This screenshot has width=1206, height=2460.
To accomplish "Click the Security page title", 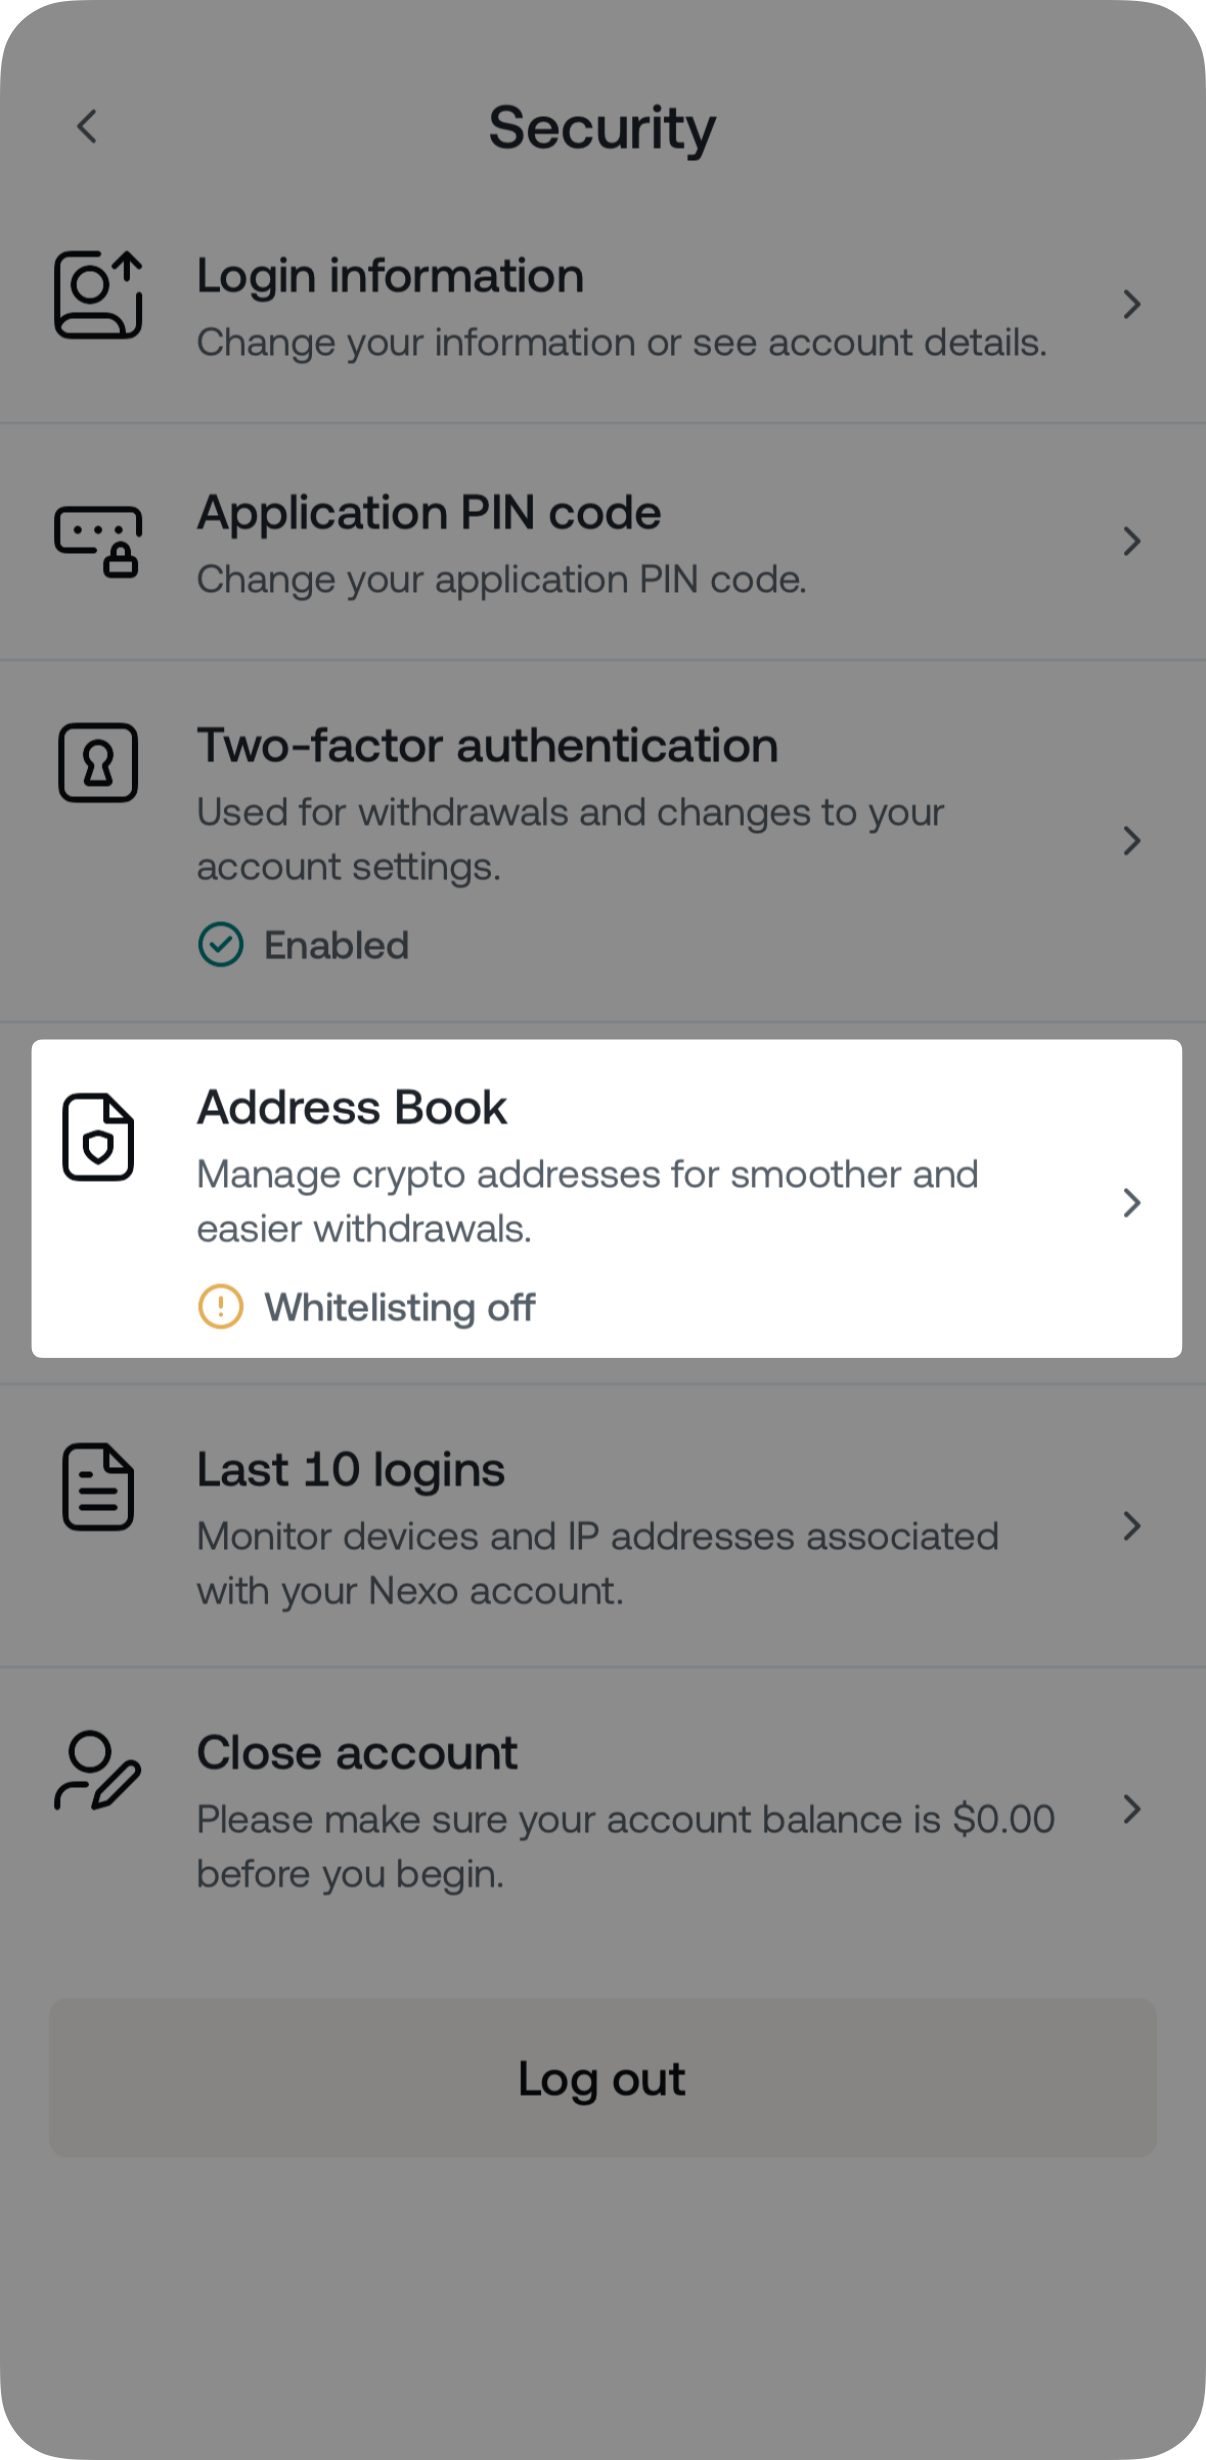I will (602, 128).
